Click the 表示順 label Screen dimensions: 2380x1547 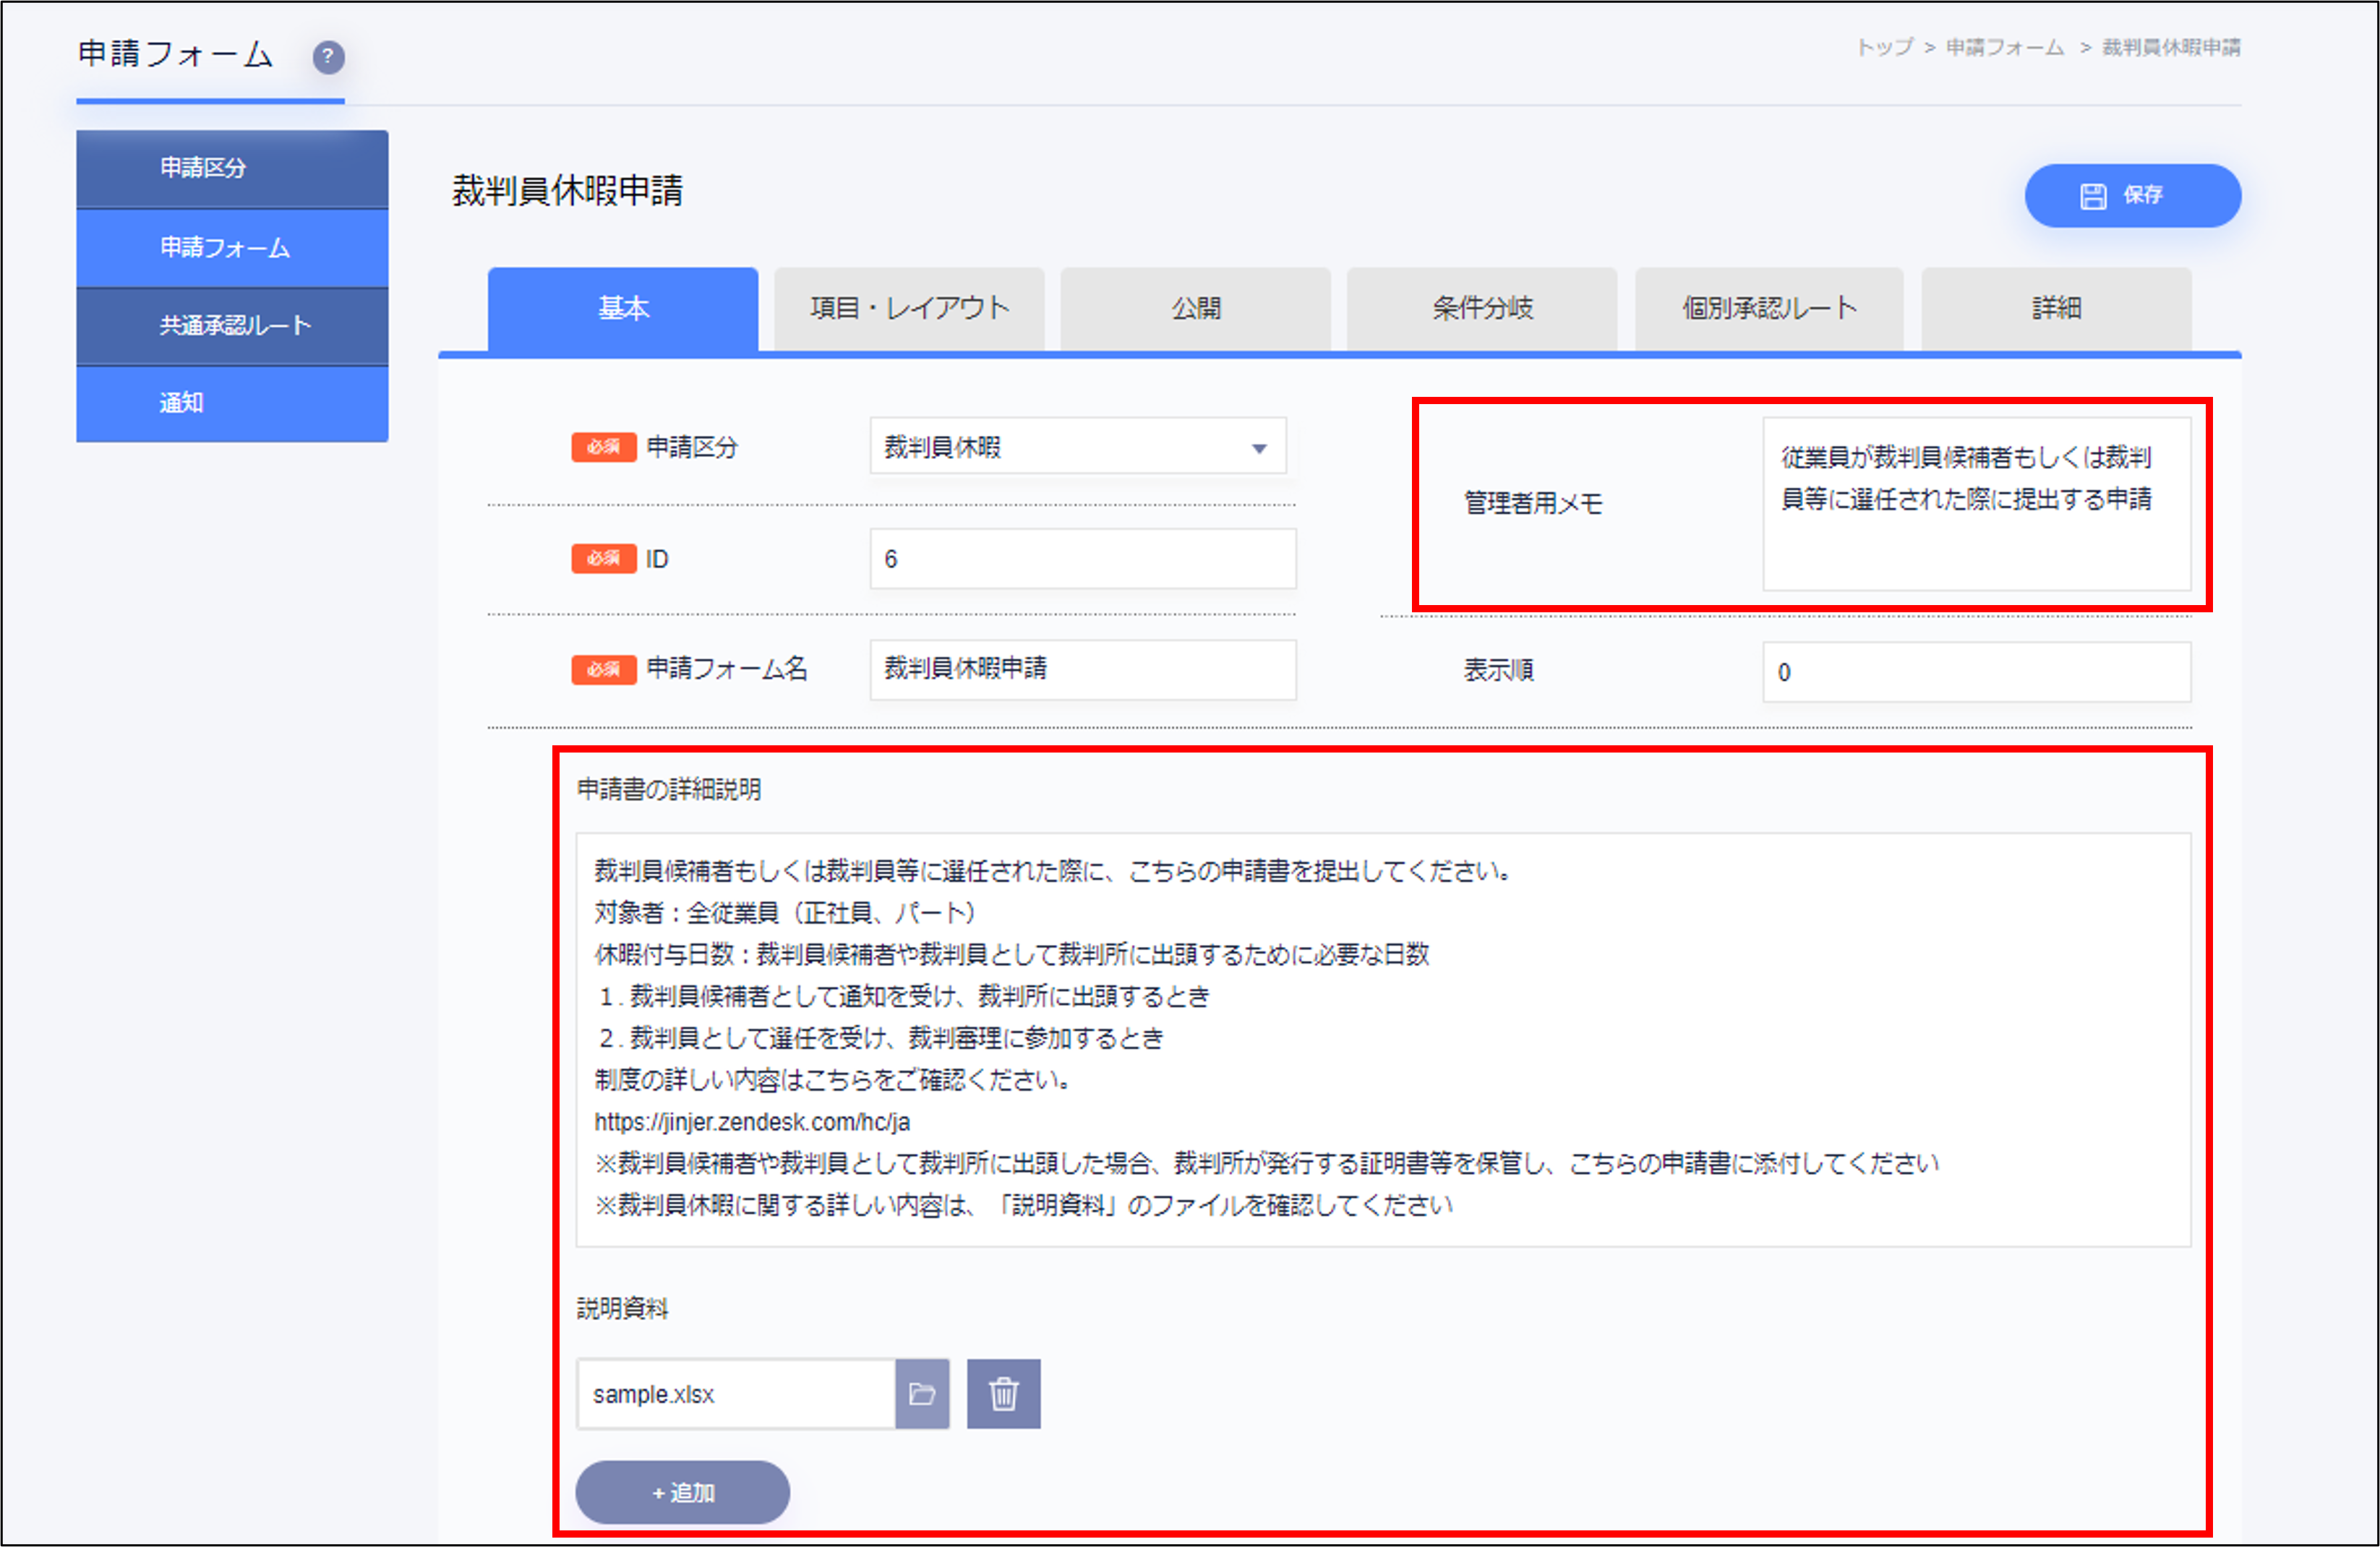tap(1498, 670)
